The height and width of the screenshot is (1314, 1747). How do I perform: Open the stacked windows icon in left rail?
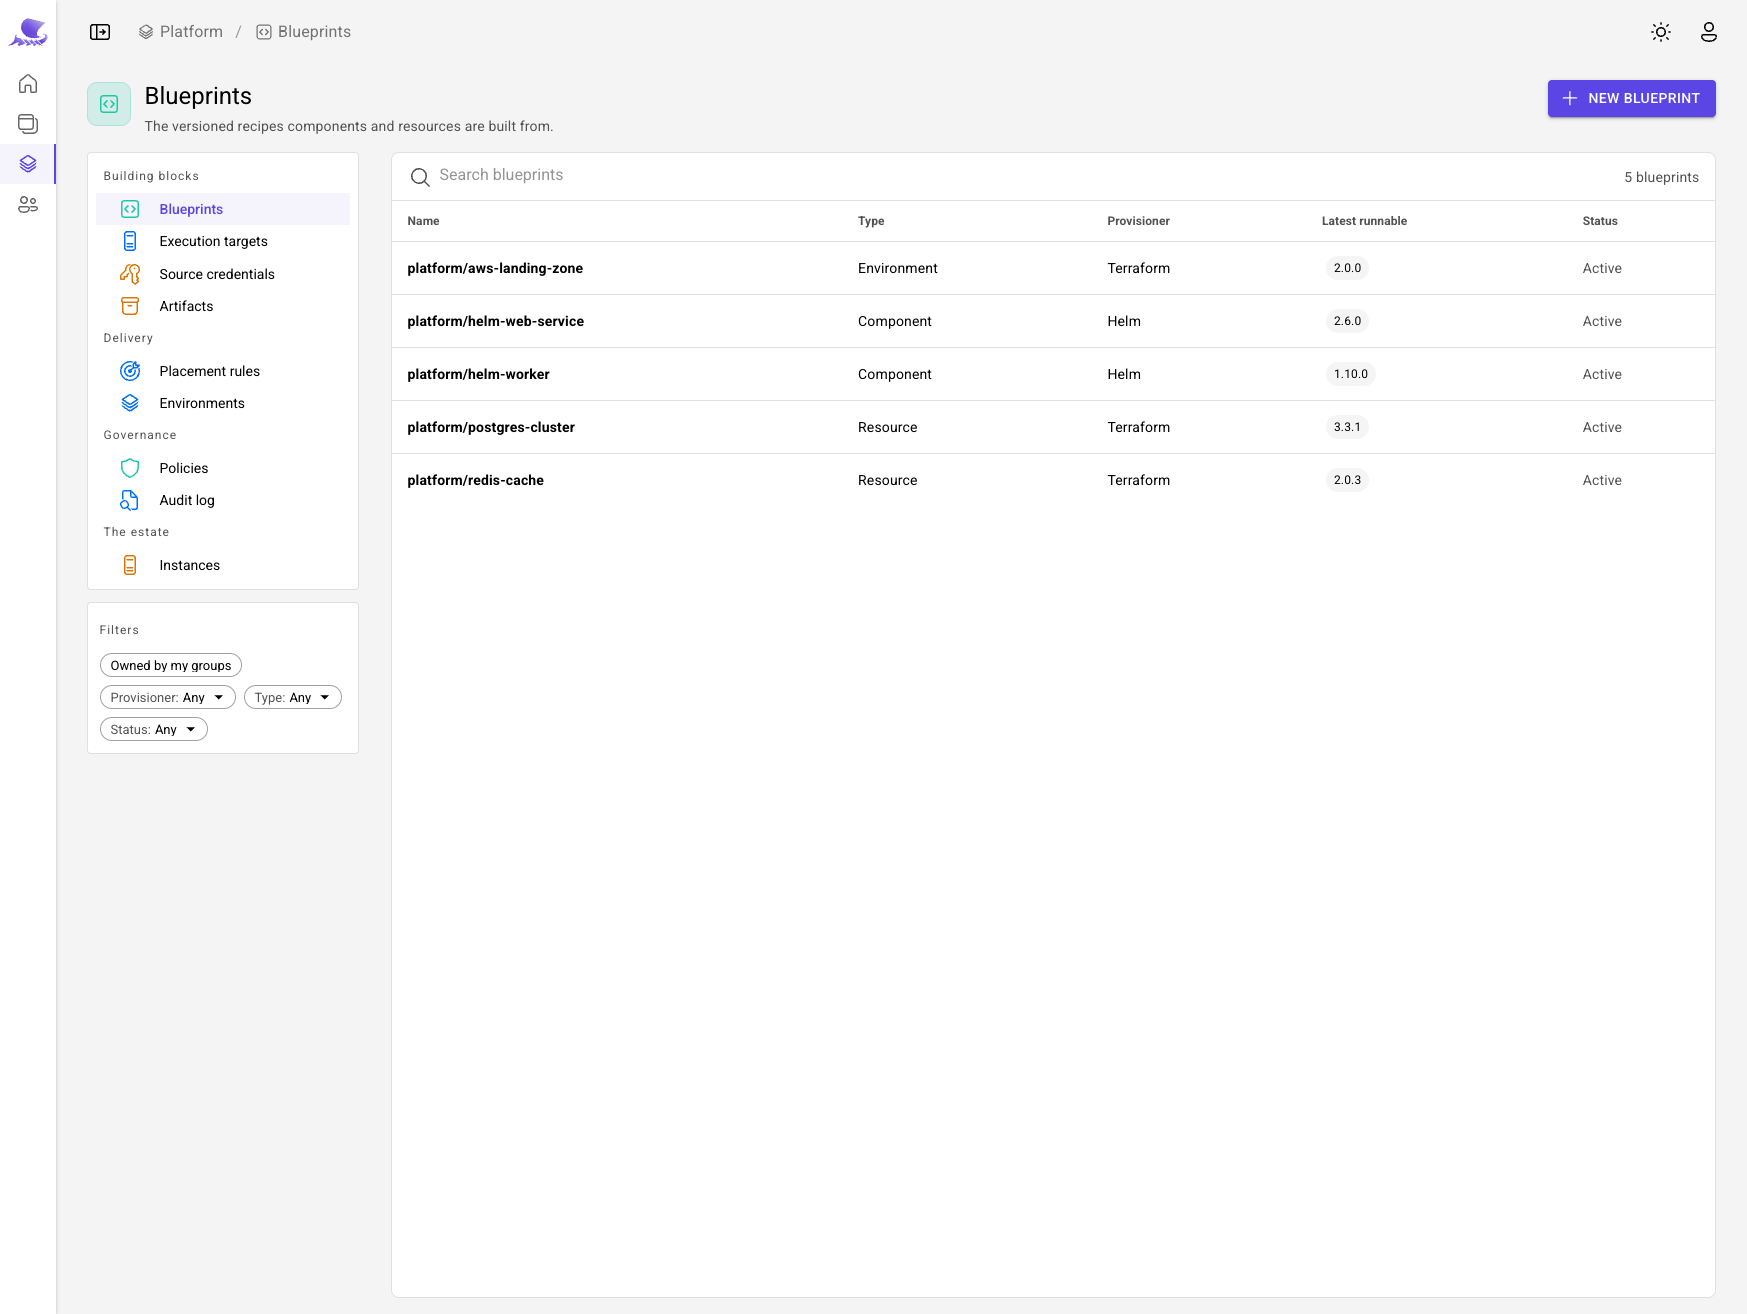point(28,124)
